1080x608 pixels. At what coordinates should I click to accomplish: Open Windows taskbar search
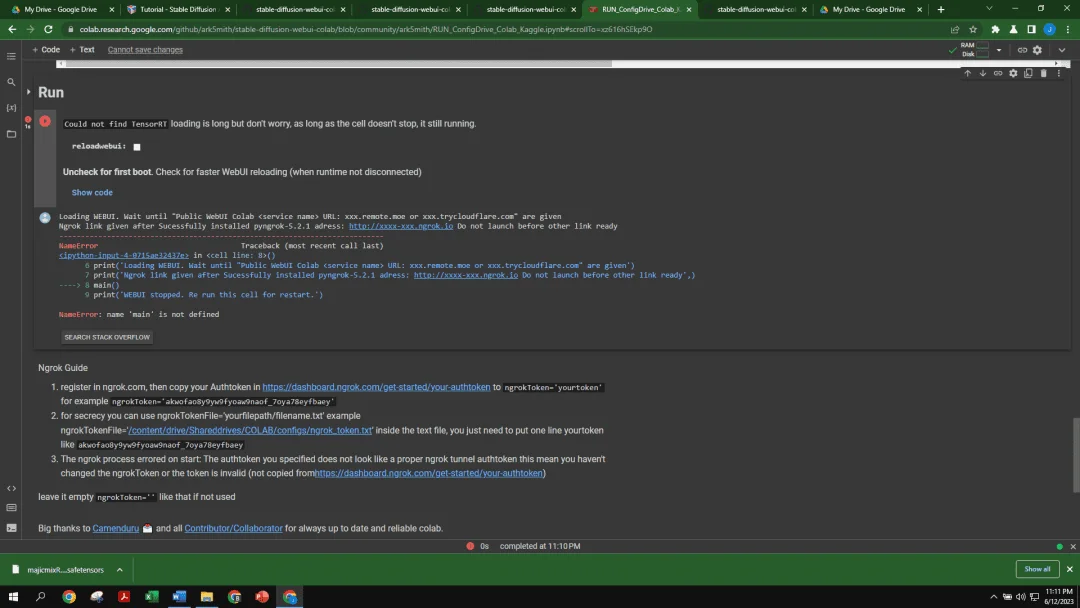41,597
